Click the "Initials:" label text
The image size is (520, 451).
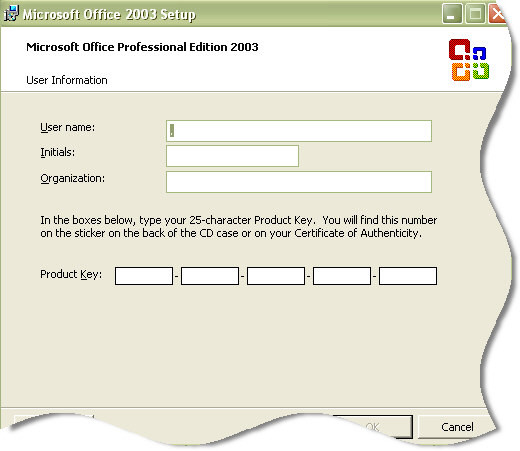[x=58, y=152]
